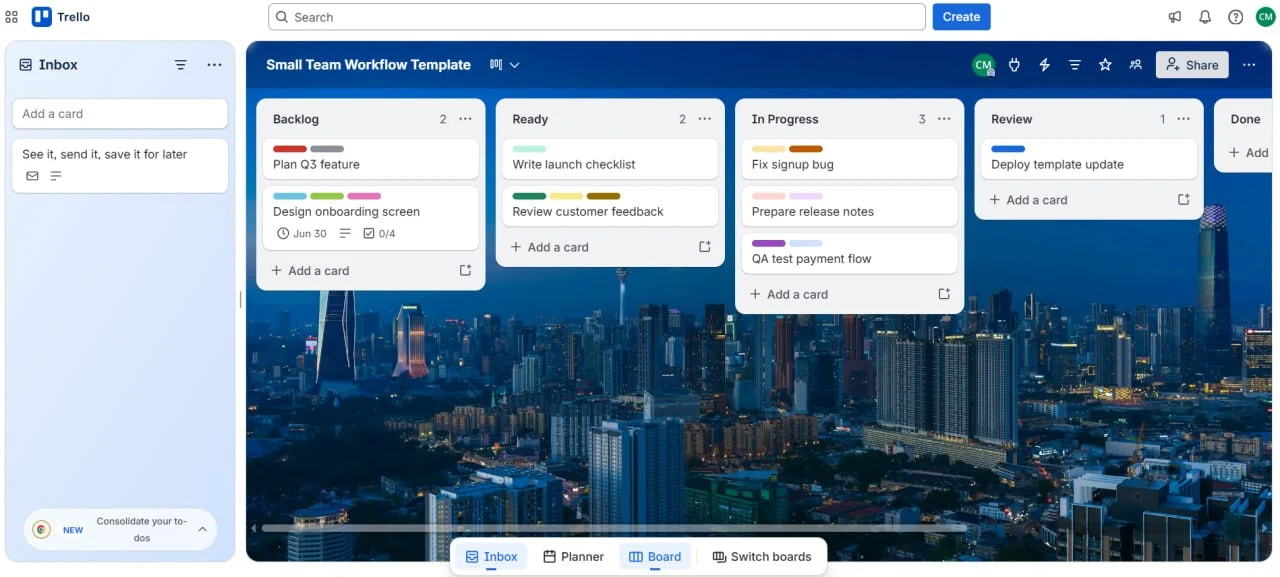Click the Trello logo home link
The height and width of the screenshot is (577, 1280).
click(61, 17)
